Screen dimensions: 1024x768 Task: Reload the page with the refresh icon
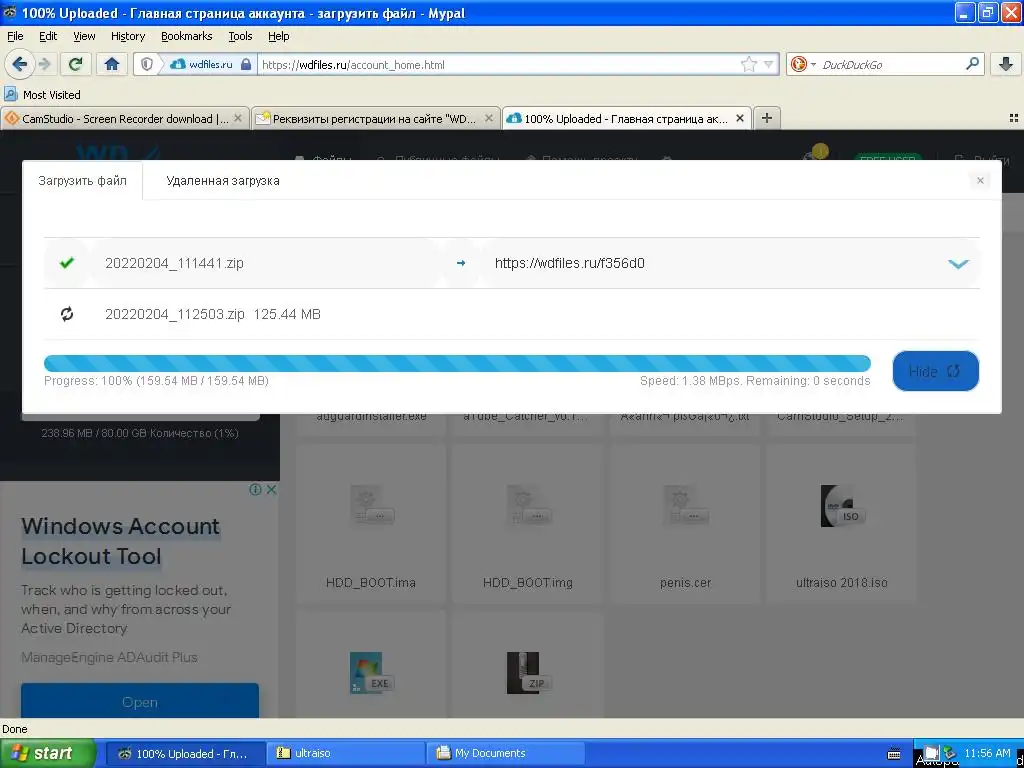click(76, 64)
